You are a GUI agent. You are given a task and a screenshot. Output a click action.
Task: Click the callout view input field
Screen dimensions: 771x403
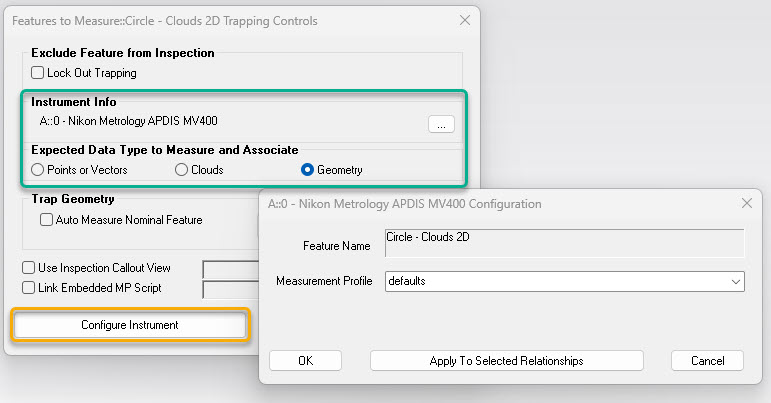(x=231, y=269)
